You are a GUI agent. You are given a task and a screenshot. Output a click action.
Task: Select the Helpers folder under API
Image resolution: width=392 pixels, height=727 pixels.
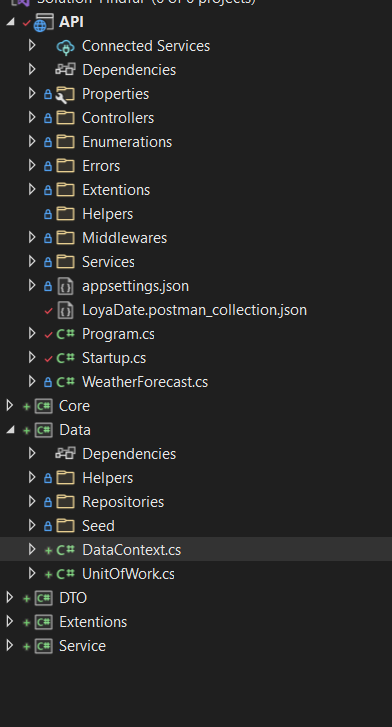point(108,214)
